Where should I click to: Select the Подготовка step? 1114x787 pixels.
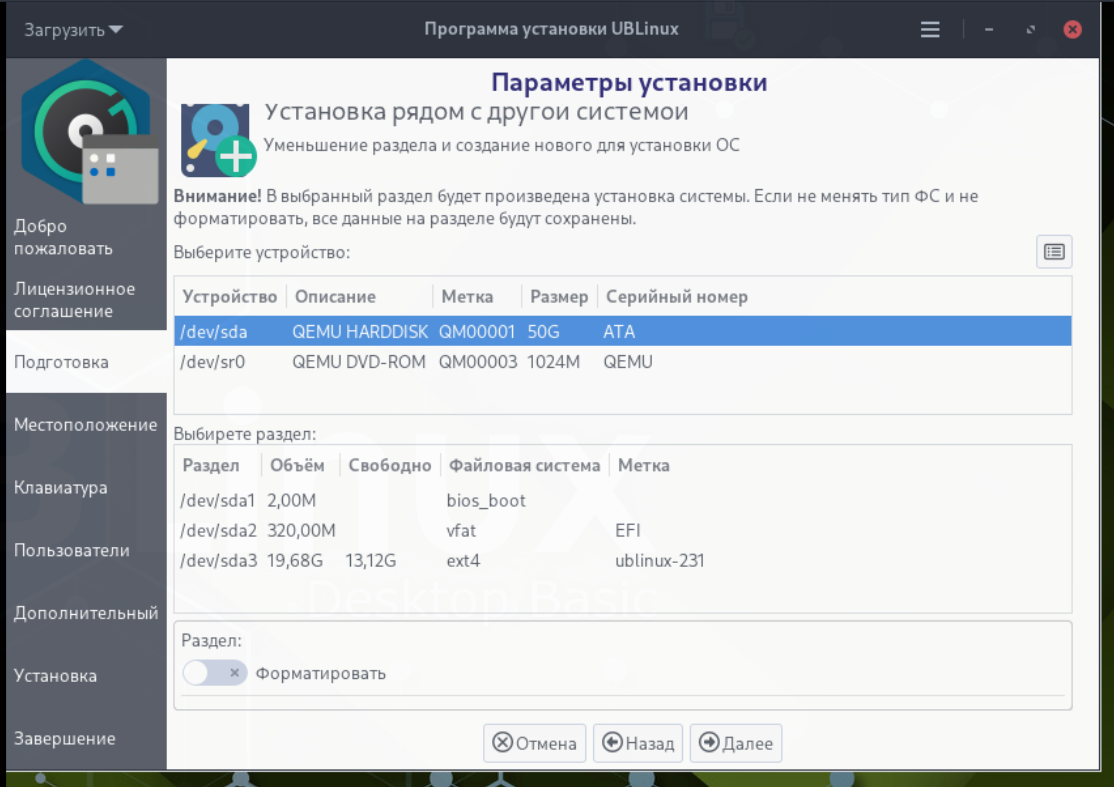coord(86,362)
